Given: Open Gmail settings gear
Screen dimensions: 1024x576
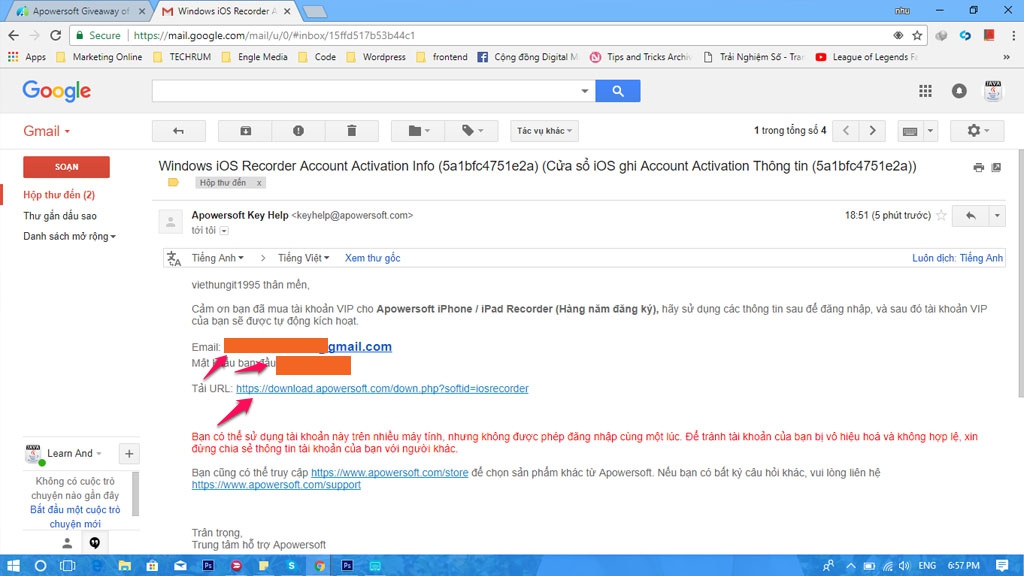Looking at the screenshot, I should [x=977, y=131].
